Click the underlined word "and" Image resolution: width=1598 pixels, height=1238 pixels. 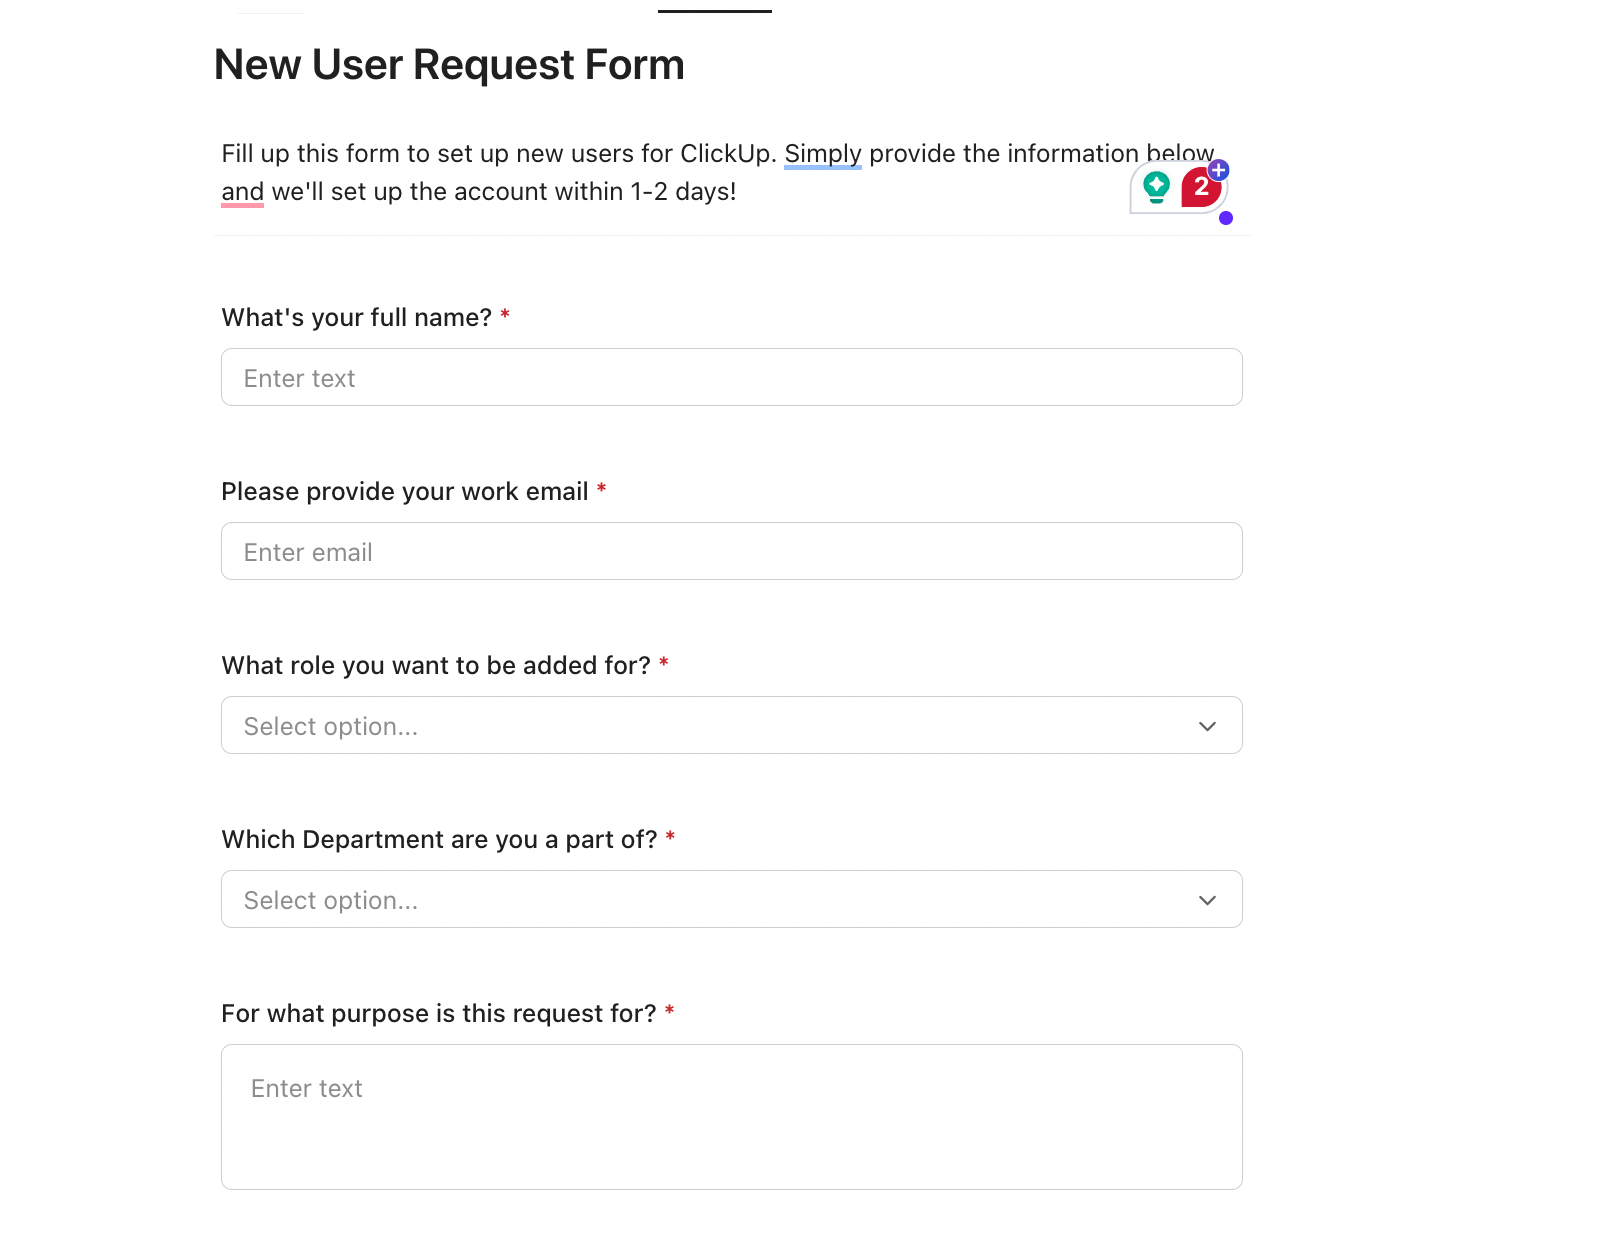pyautogui.click(x=242, y=191)
